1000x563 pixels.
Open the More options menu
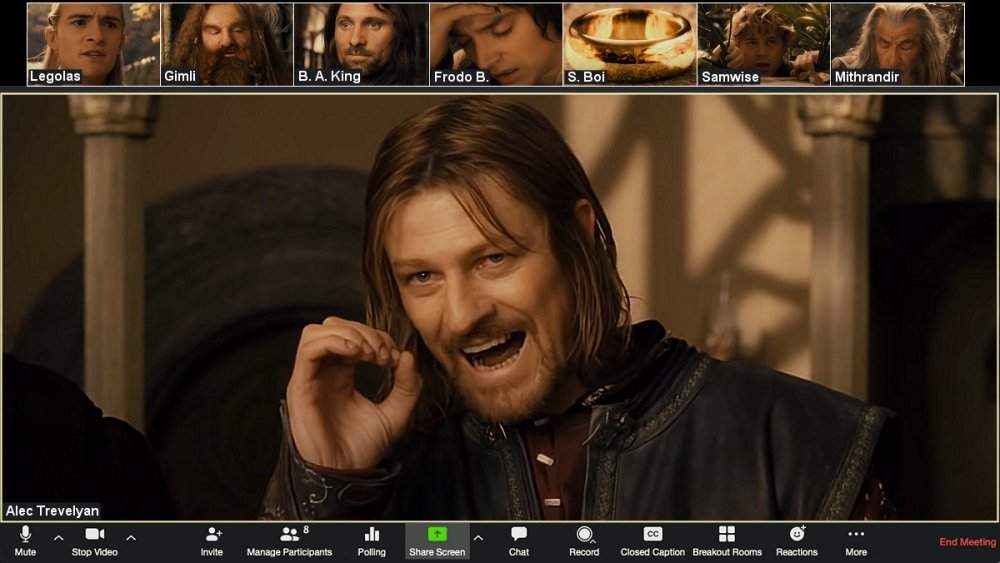[x=856, y=541]
